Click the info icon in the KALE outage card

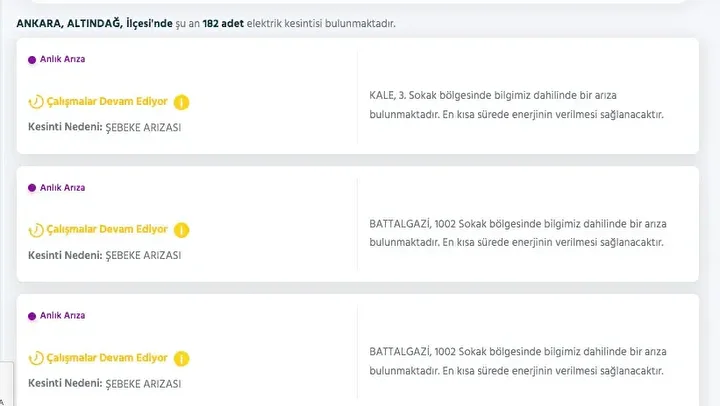(x=182, y=102)
